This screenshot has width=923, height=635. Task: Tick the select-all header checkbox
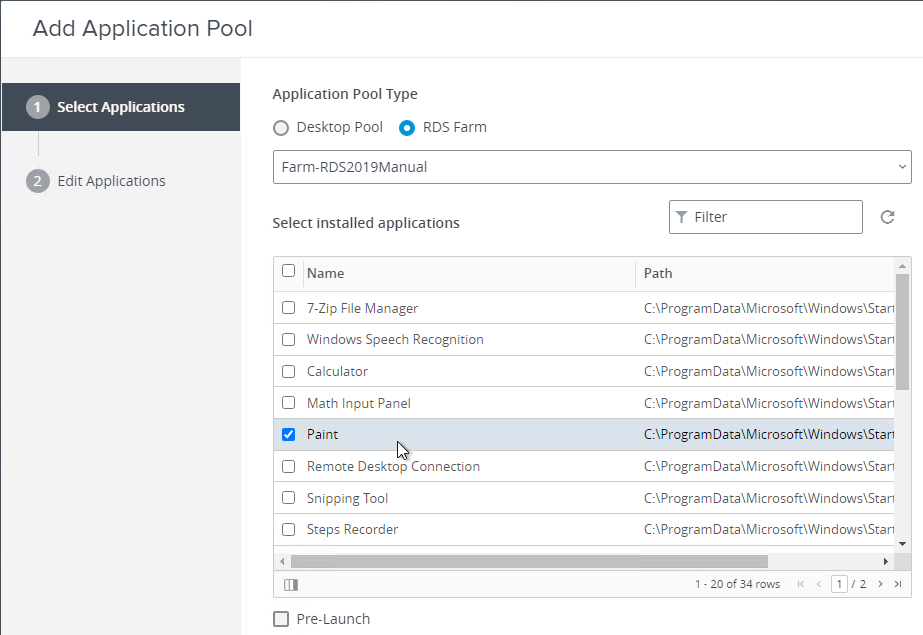pyautogui.click(x=288, y=271)
